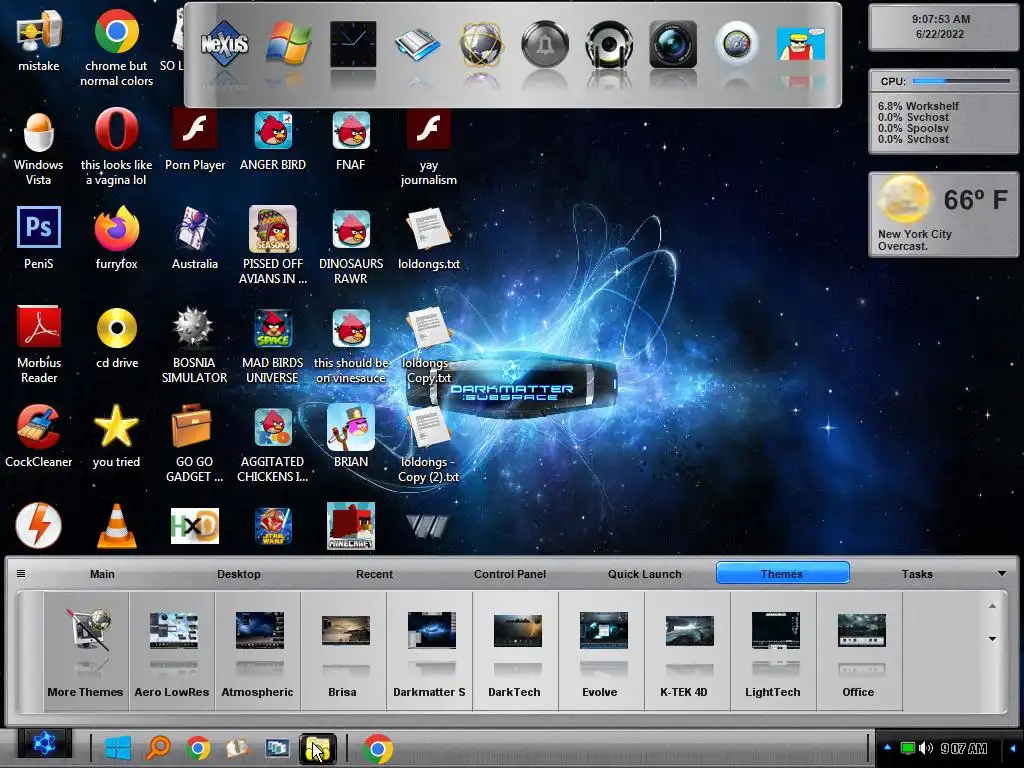Click the system tray volume speaker icon
1024x768 pixels.
click(x=925, y=748)
